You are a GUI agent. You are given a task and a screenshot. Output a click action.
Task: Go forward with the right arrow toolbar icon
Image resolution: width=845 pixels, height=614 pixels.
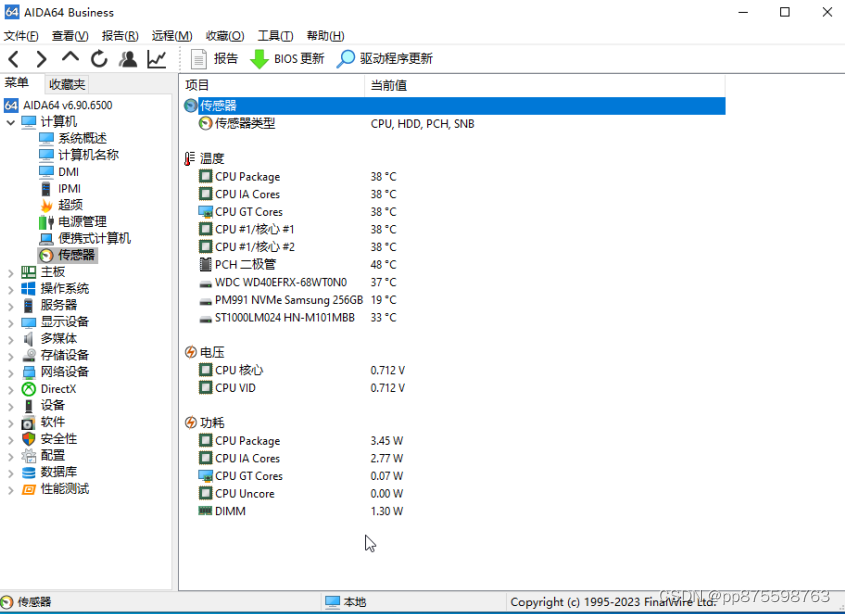click(x=41, y=59)
